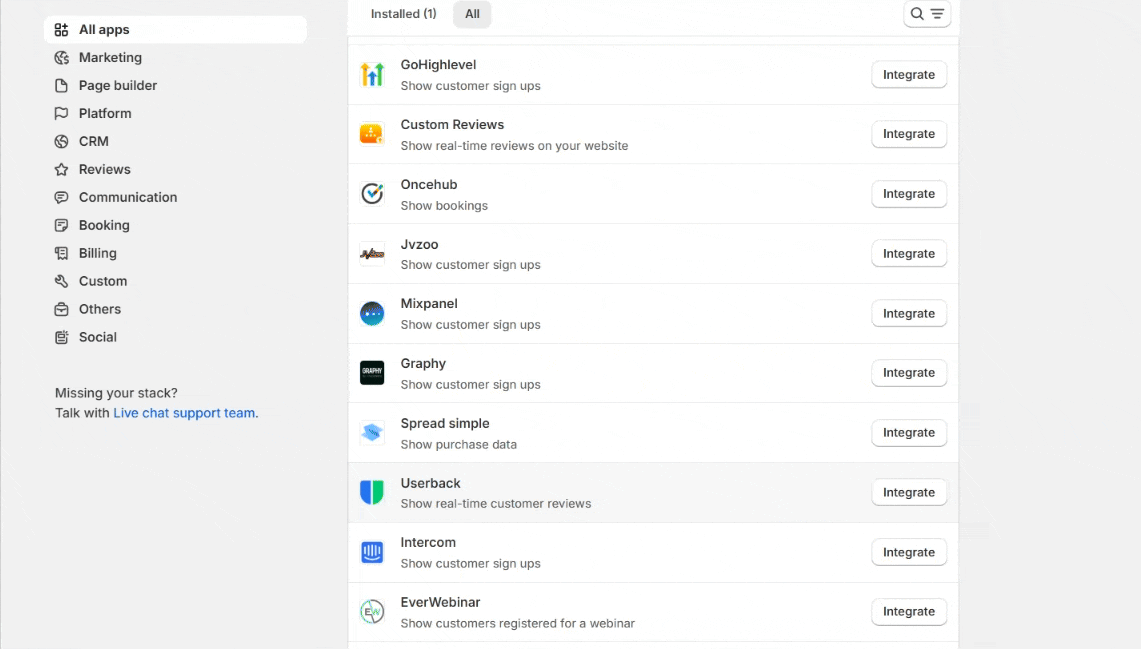The image size is (1141, 649).
Task: Click Integrate for Spread simple
Action: click(909, 433)
